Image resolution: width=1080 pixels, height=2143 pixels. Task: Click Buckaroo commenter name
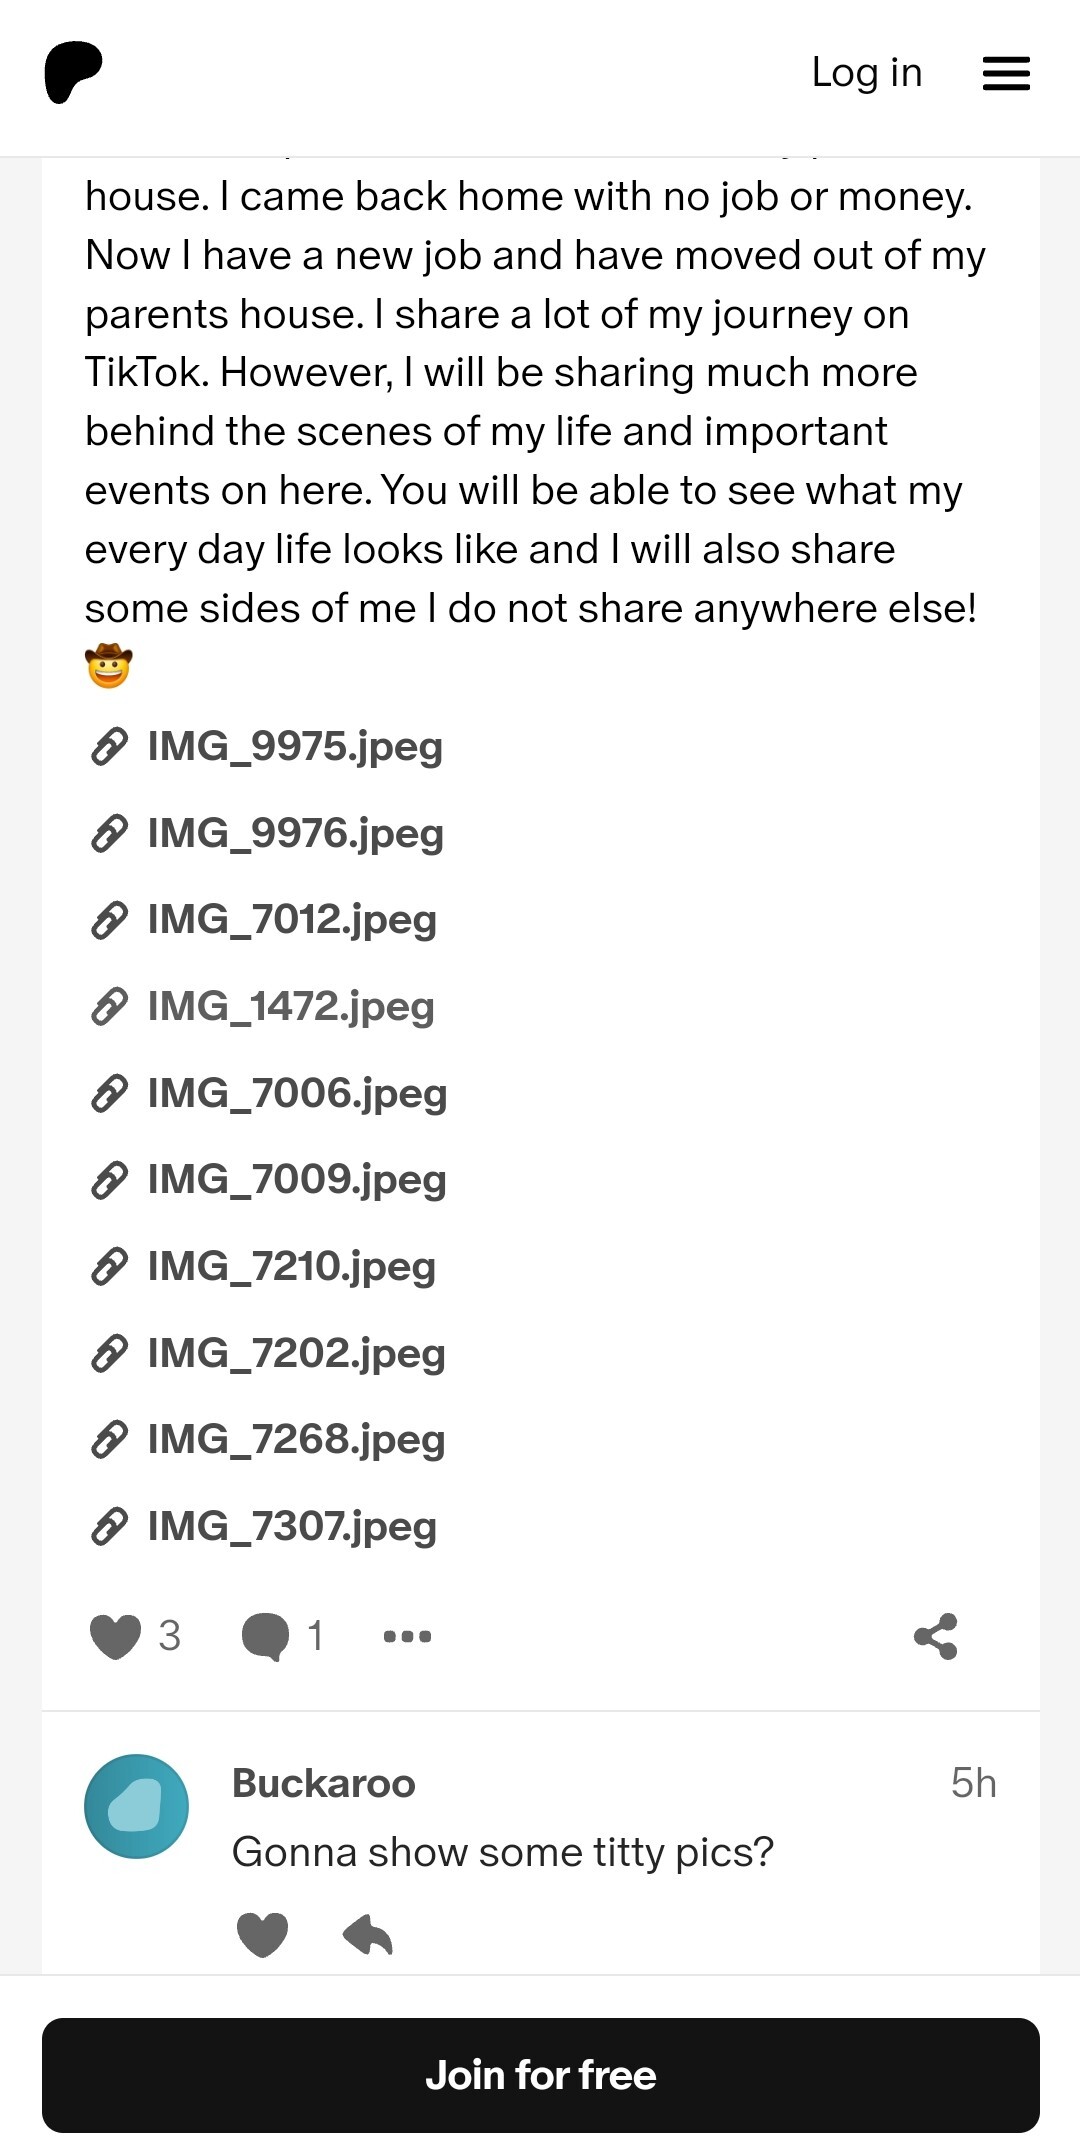[x=323, y=1783]
